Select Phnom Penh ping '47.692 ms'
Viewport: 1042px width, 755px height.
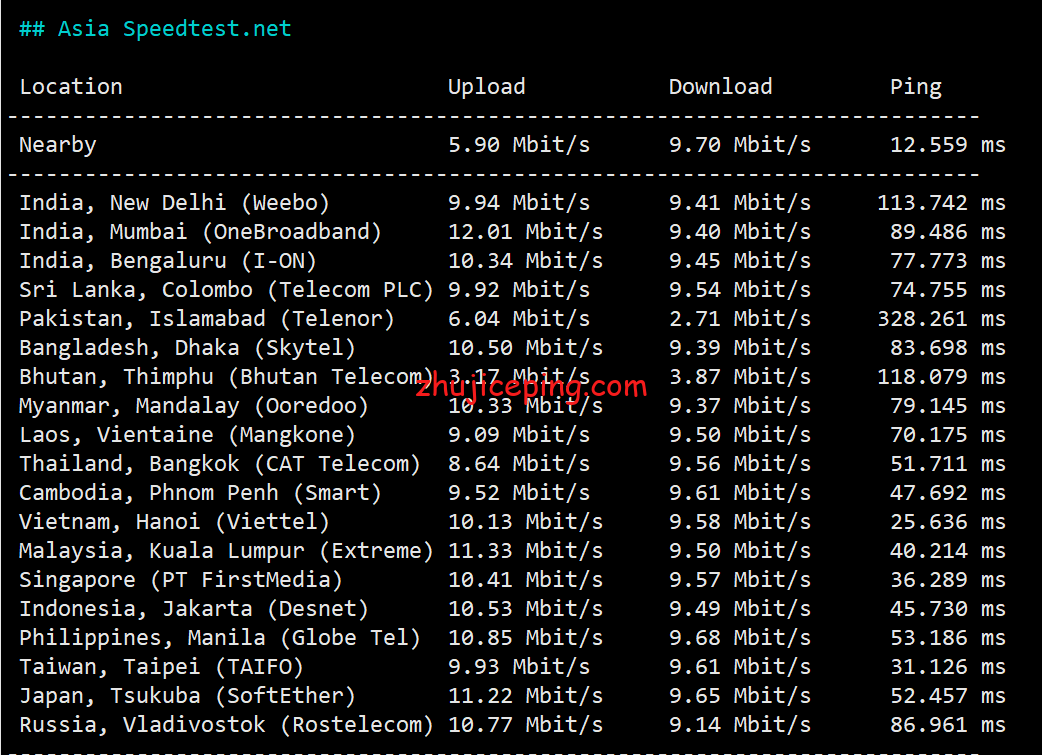tap(948, 493)
